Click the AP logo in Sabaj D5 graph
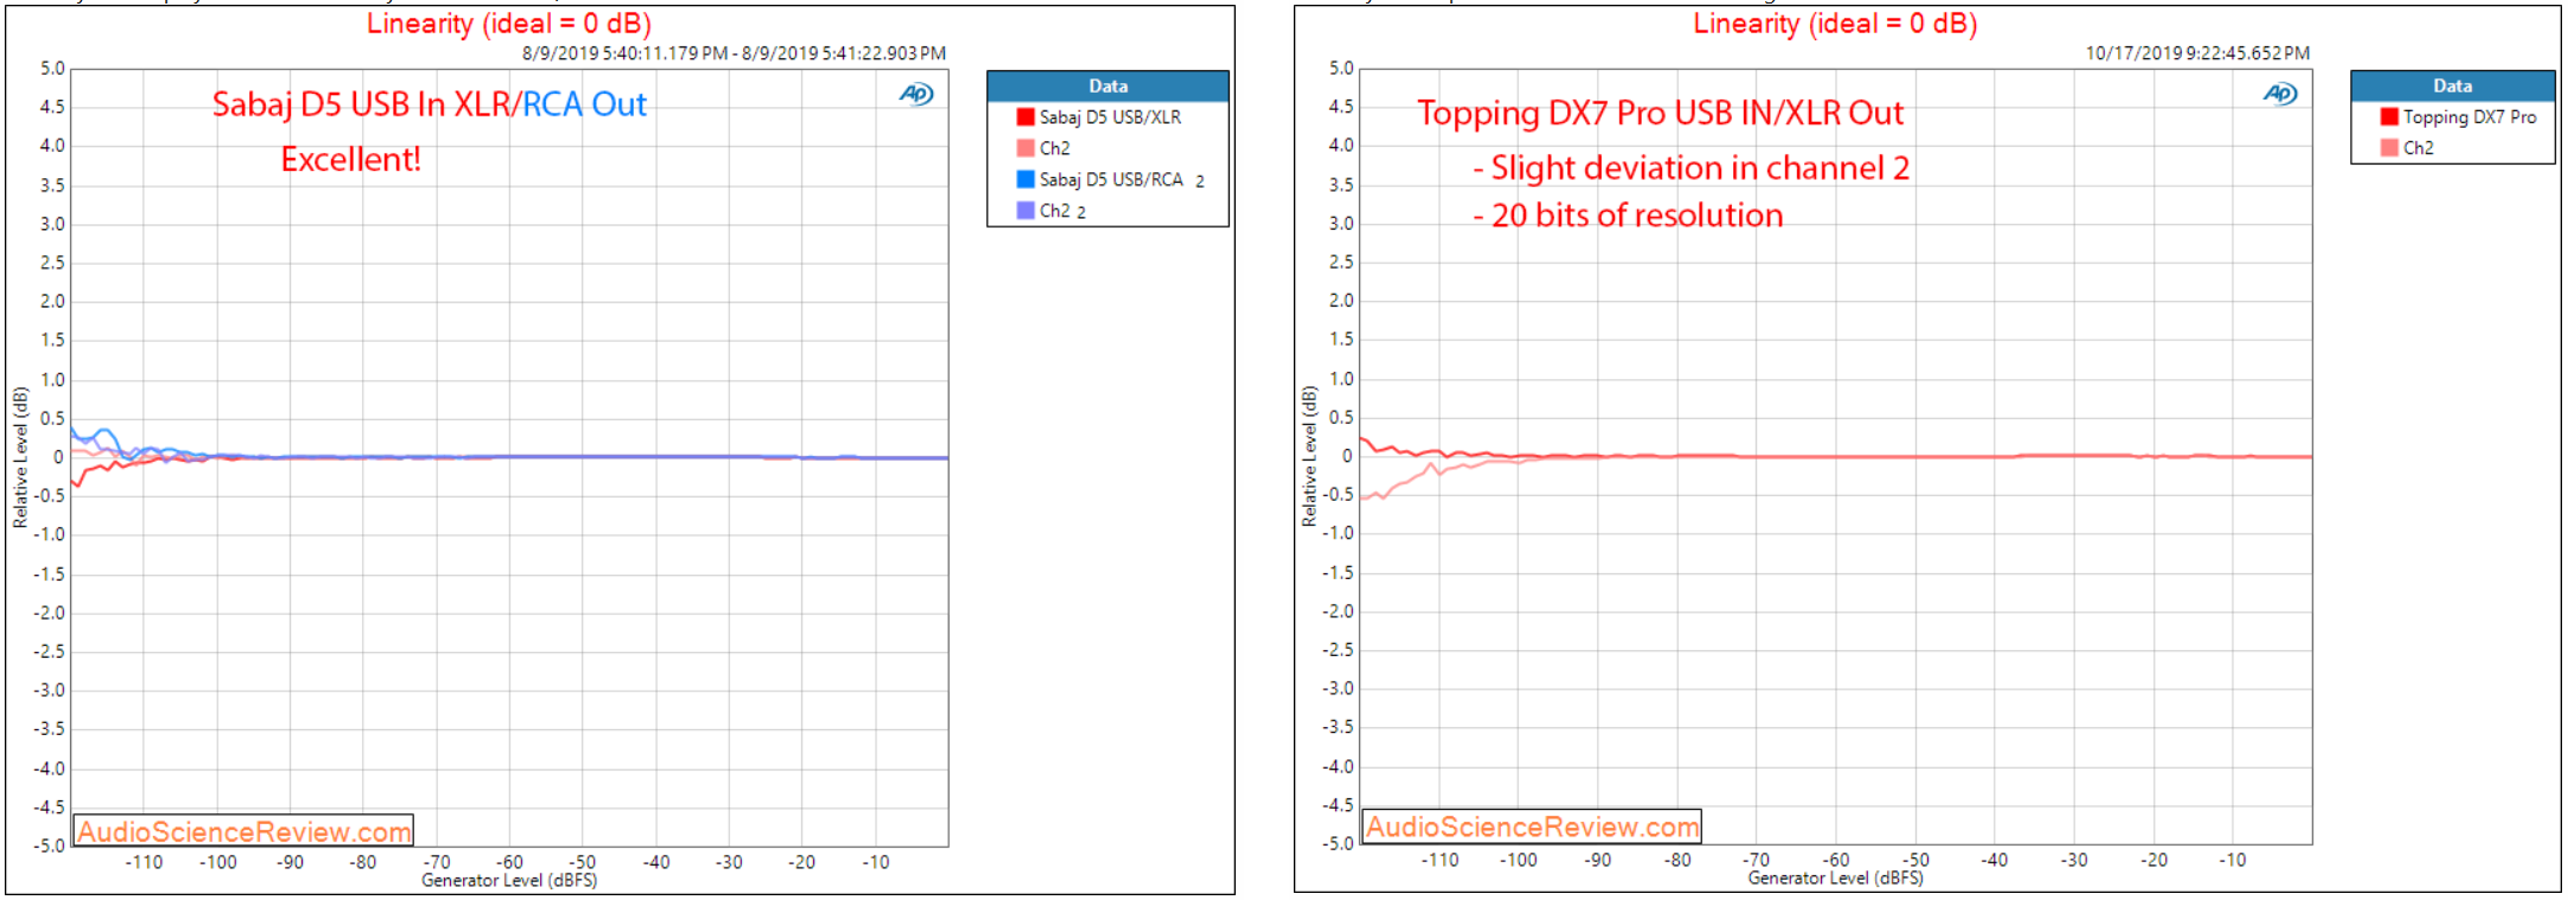 tap(915, 94)
